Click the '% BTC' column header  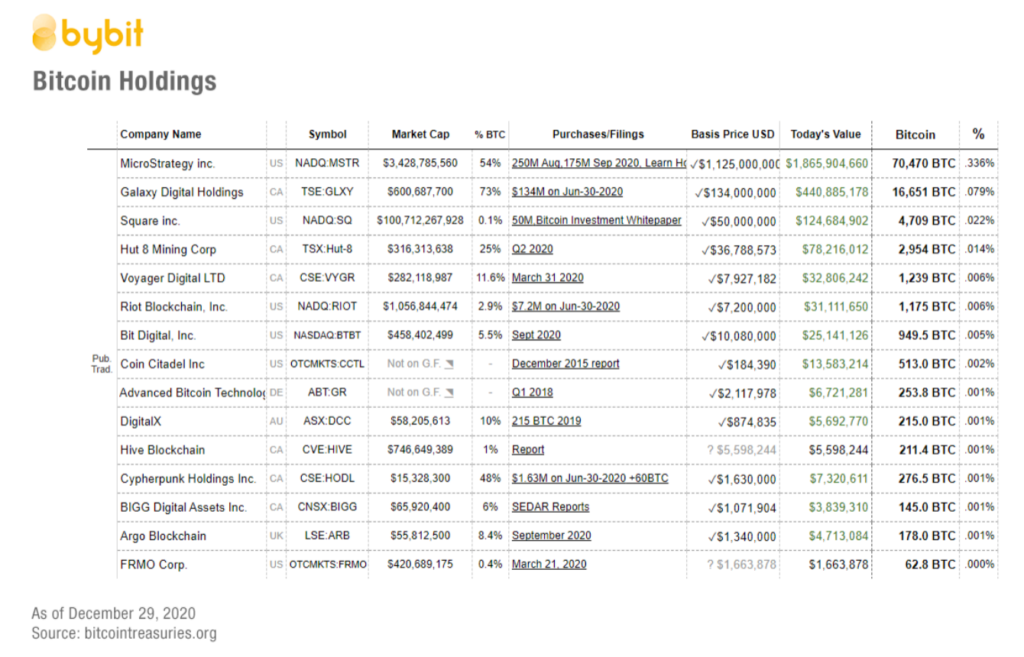click(490, 135)
